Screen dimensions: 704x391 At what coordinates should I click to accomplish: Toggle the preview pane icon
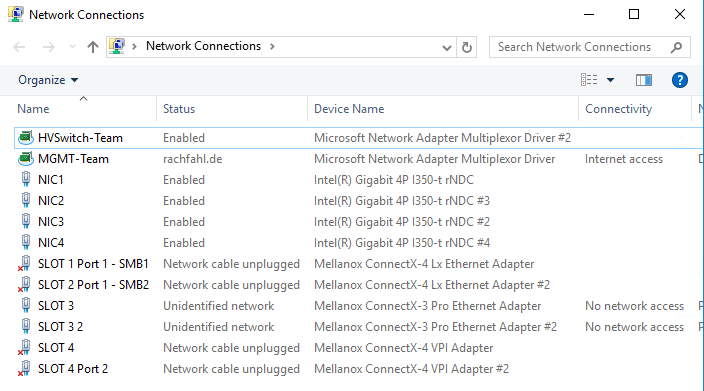point(644,80)
